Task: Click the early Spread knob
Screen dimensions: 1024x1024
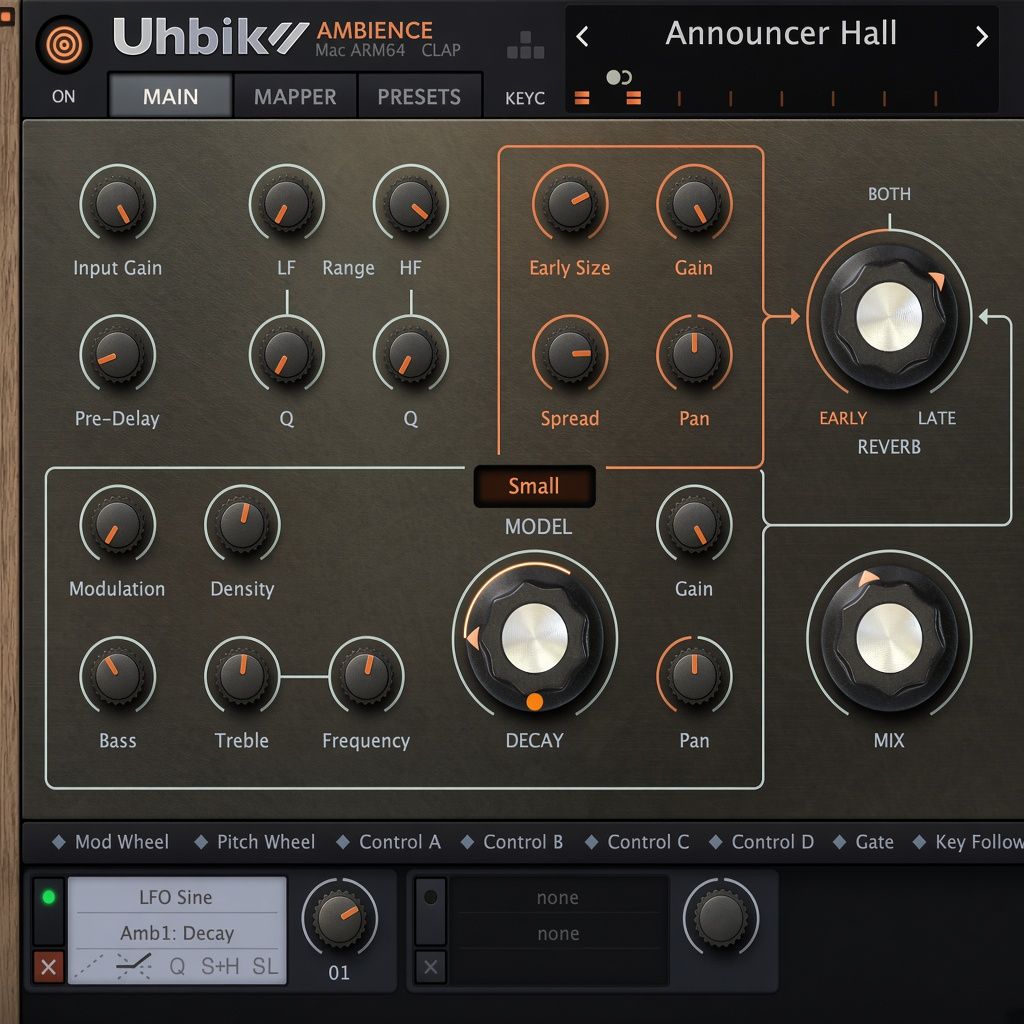Action: 570,354
